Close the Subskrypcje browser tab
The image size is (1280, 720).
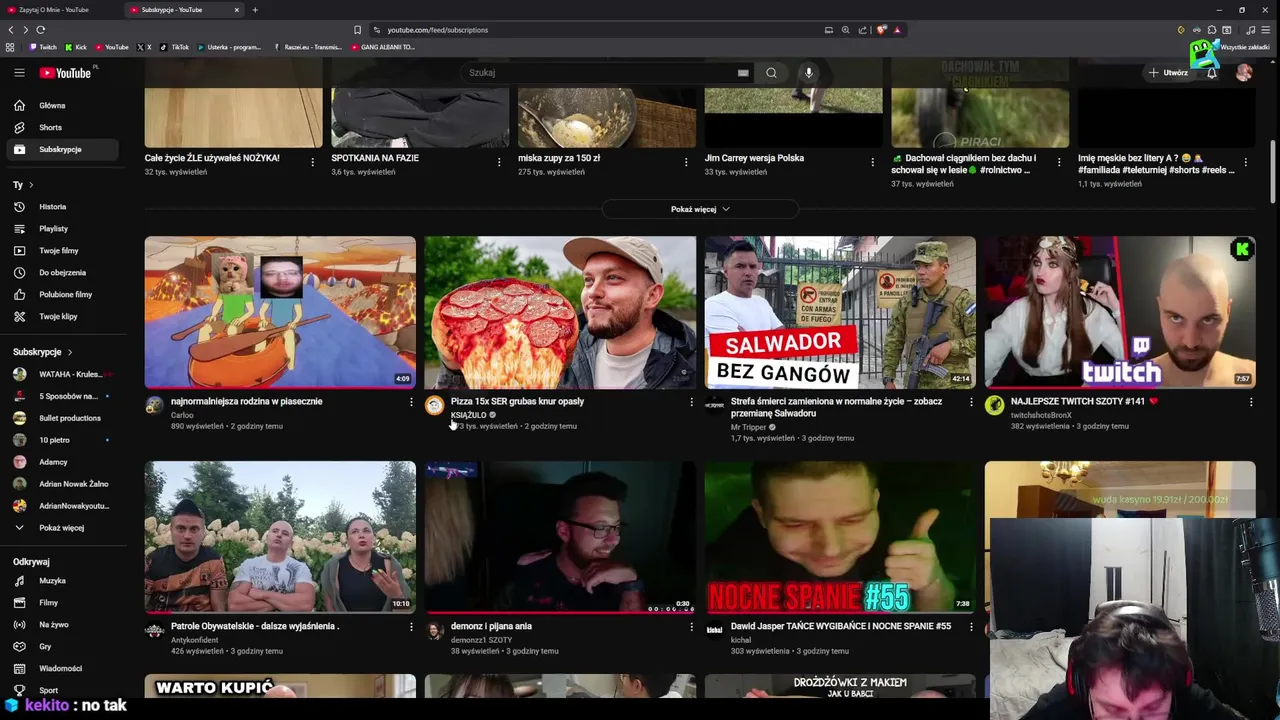coord(237,10)
